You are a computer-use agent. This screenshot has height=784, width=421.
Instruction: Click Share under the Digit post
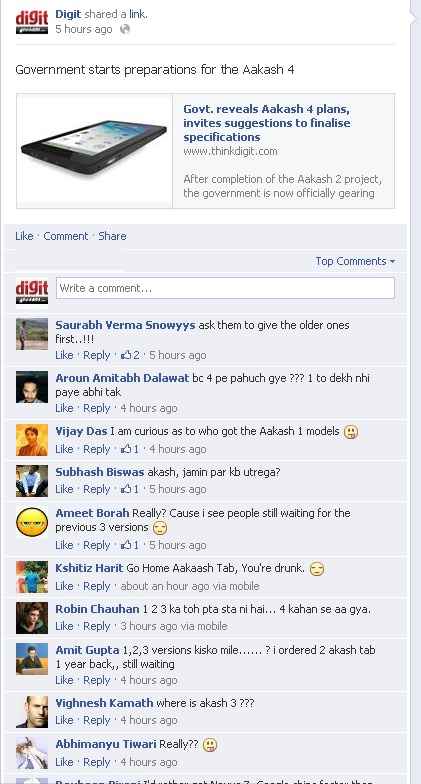(112, 236)
